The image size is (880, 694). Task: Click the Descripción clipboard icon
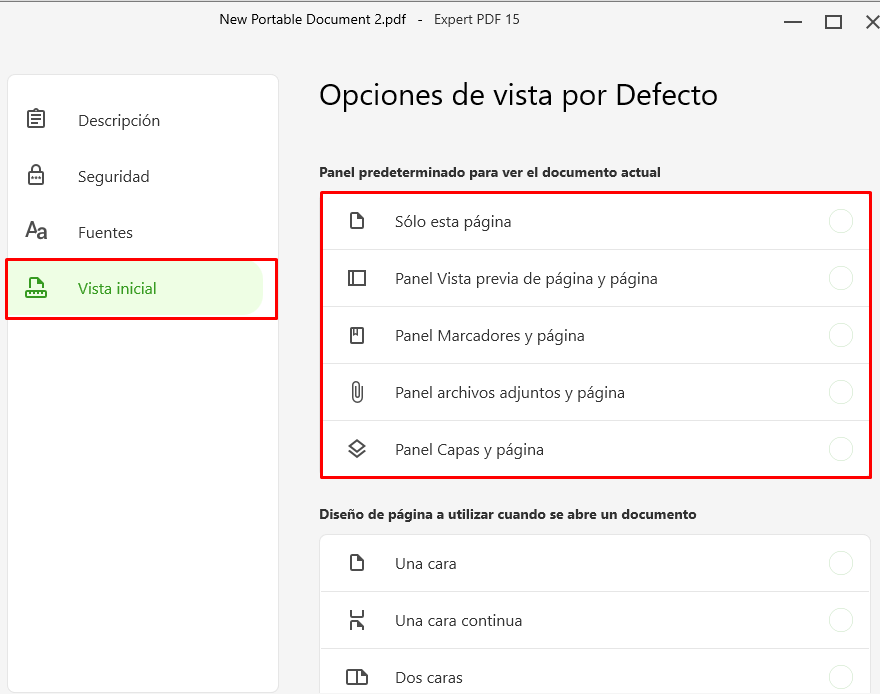point(36,119)
